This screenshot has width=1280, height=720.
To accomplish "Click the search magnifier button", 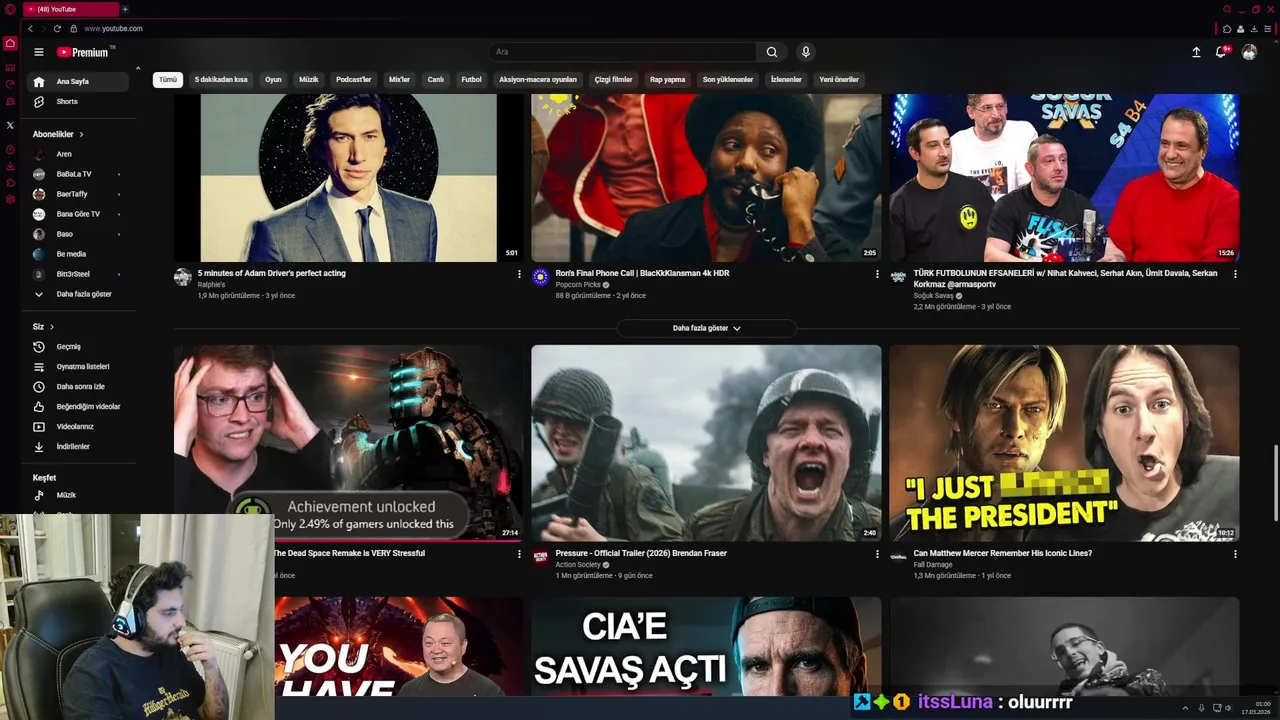I will pos(772,52).
